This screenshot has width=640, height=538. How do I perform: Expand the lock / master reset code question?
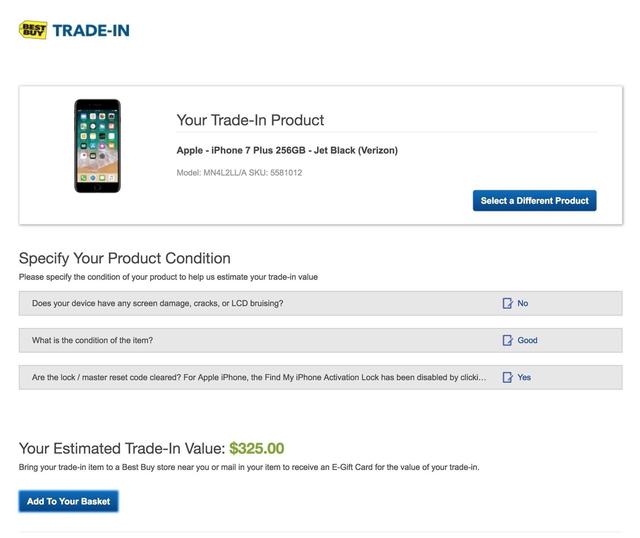tap(259, 378)
